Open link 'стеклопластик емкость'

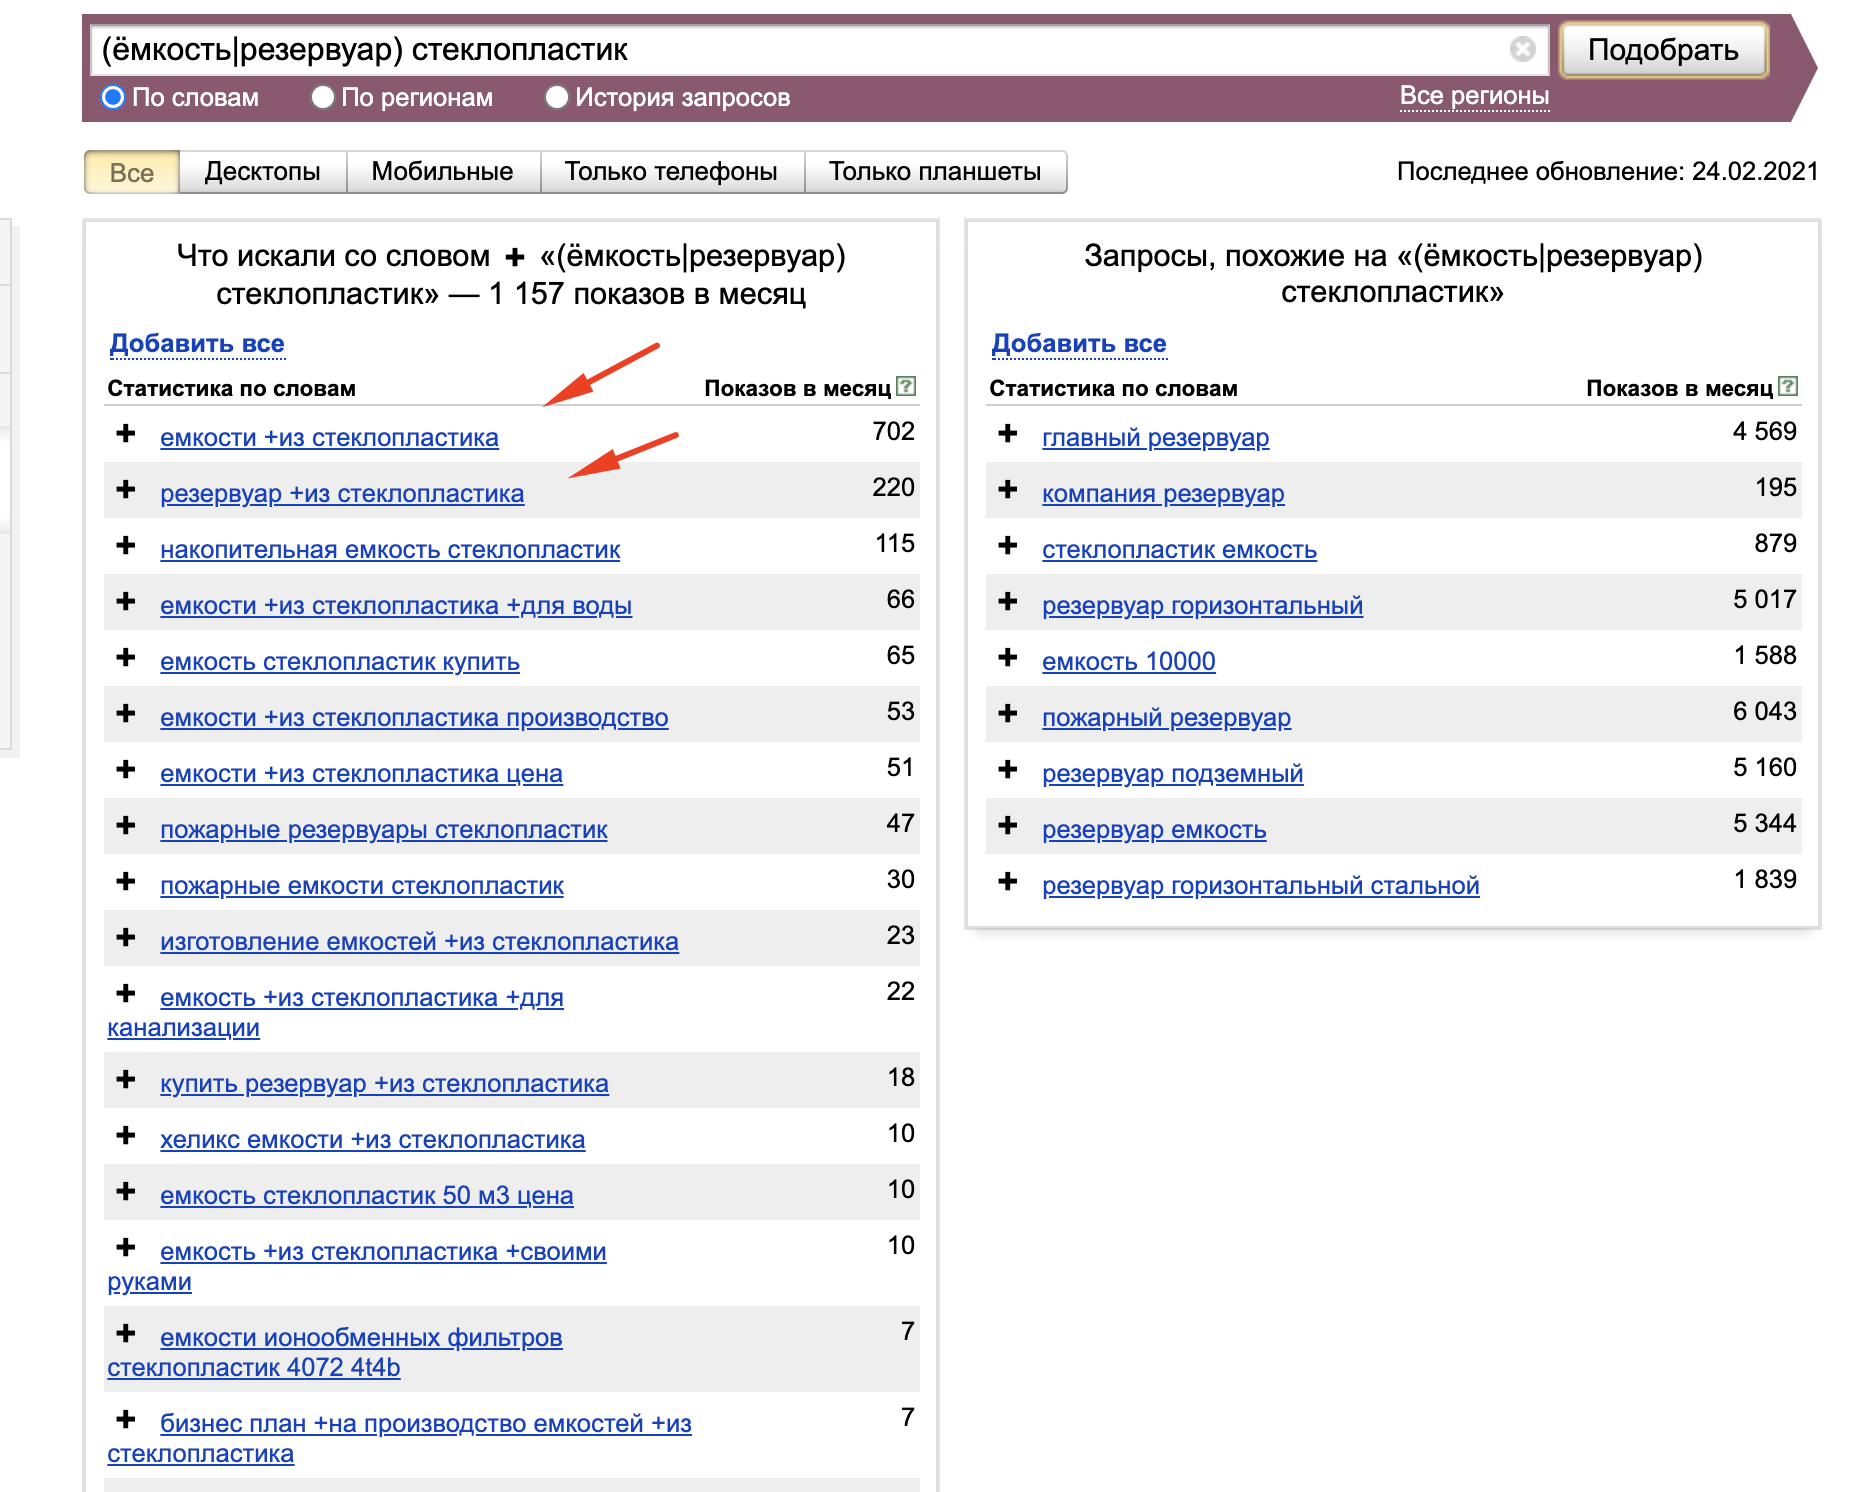click(1179, 550)
